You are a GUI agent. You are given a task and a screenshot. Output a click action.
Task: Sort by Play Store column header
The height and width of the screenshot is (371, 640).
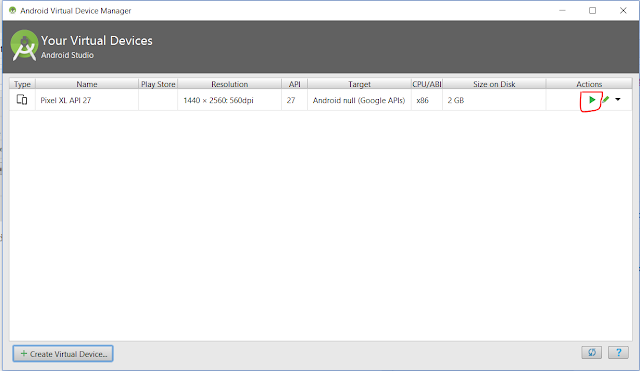158,84
